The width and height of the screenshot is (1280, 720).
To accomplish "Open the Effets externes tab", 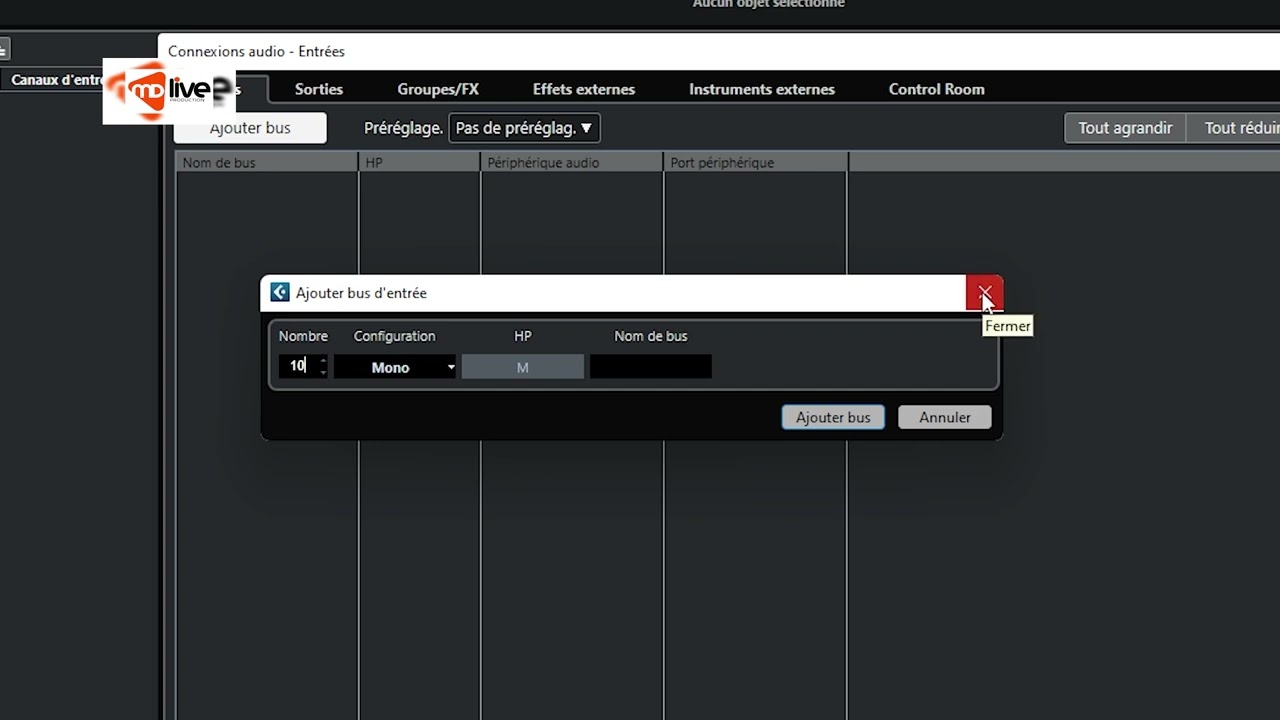I will (584, 89).
